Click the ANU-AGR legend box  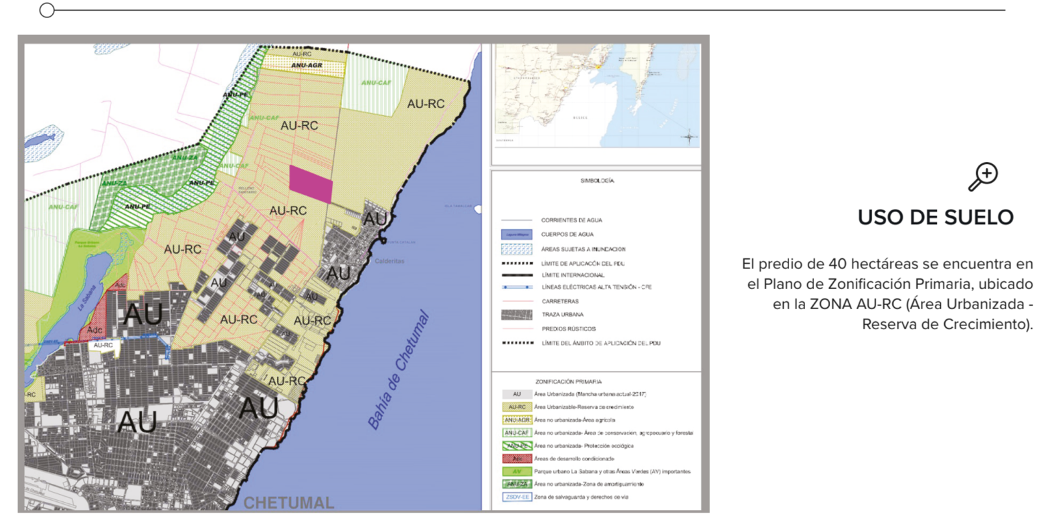tap(517, 420)
